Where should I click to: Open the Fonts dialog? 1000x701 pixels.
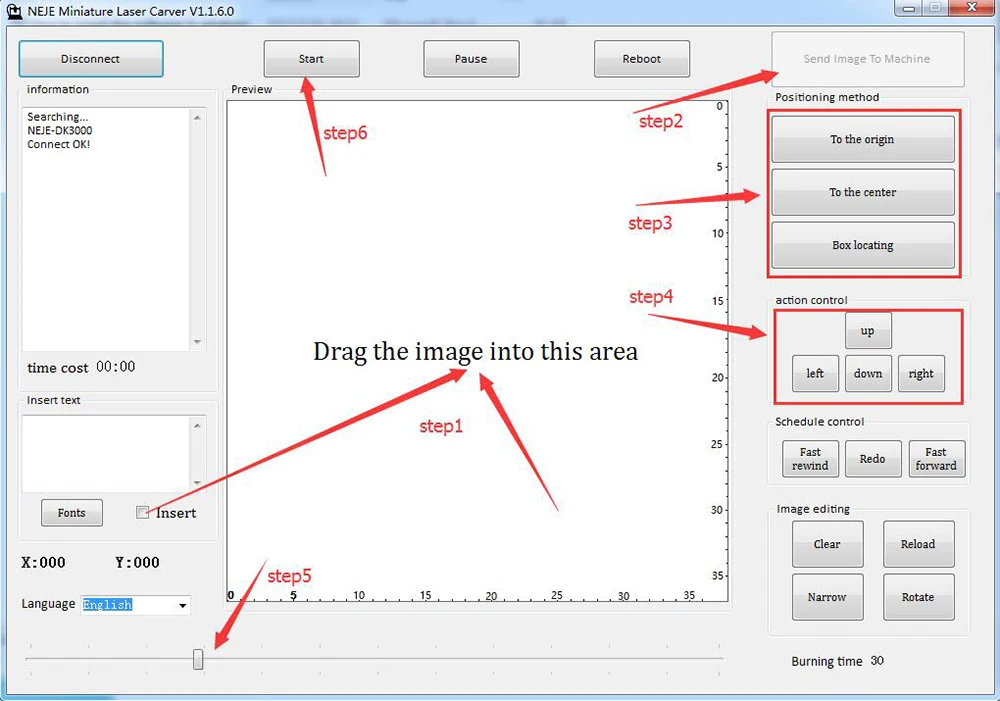71,513
